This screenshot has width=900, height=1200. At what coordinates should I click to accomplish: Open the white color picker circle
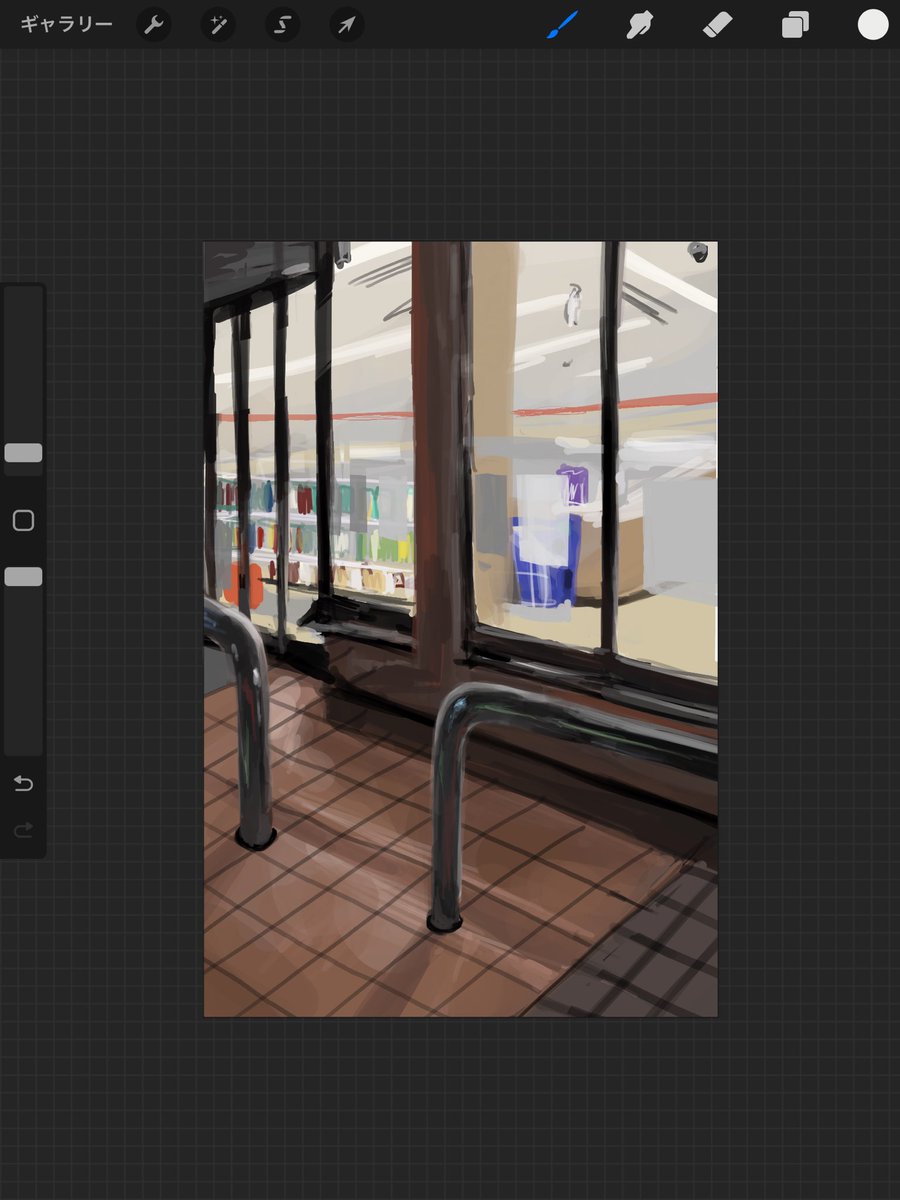coord(873,25)
